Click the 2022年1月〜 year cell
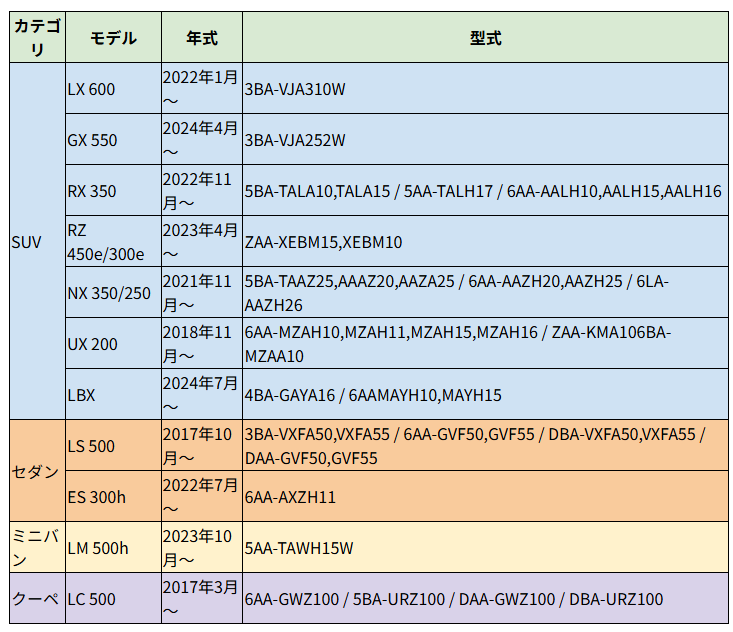The width and height of the screenshot is (733, 632). click(x=202, y=88)
